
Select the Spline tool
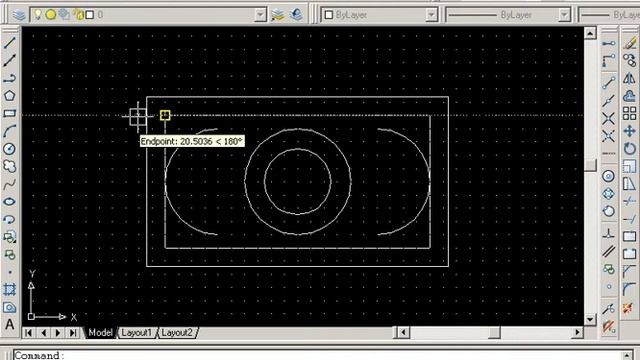point(9,184)
